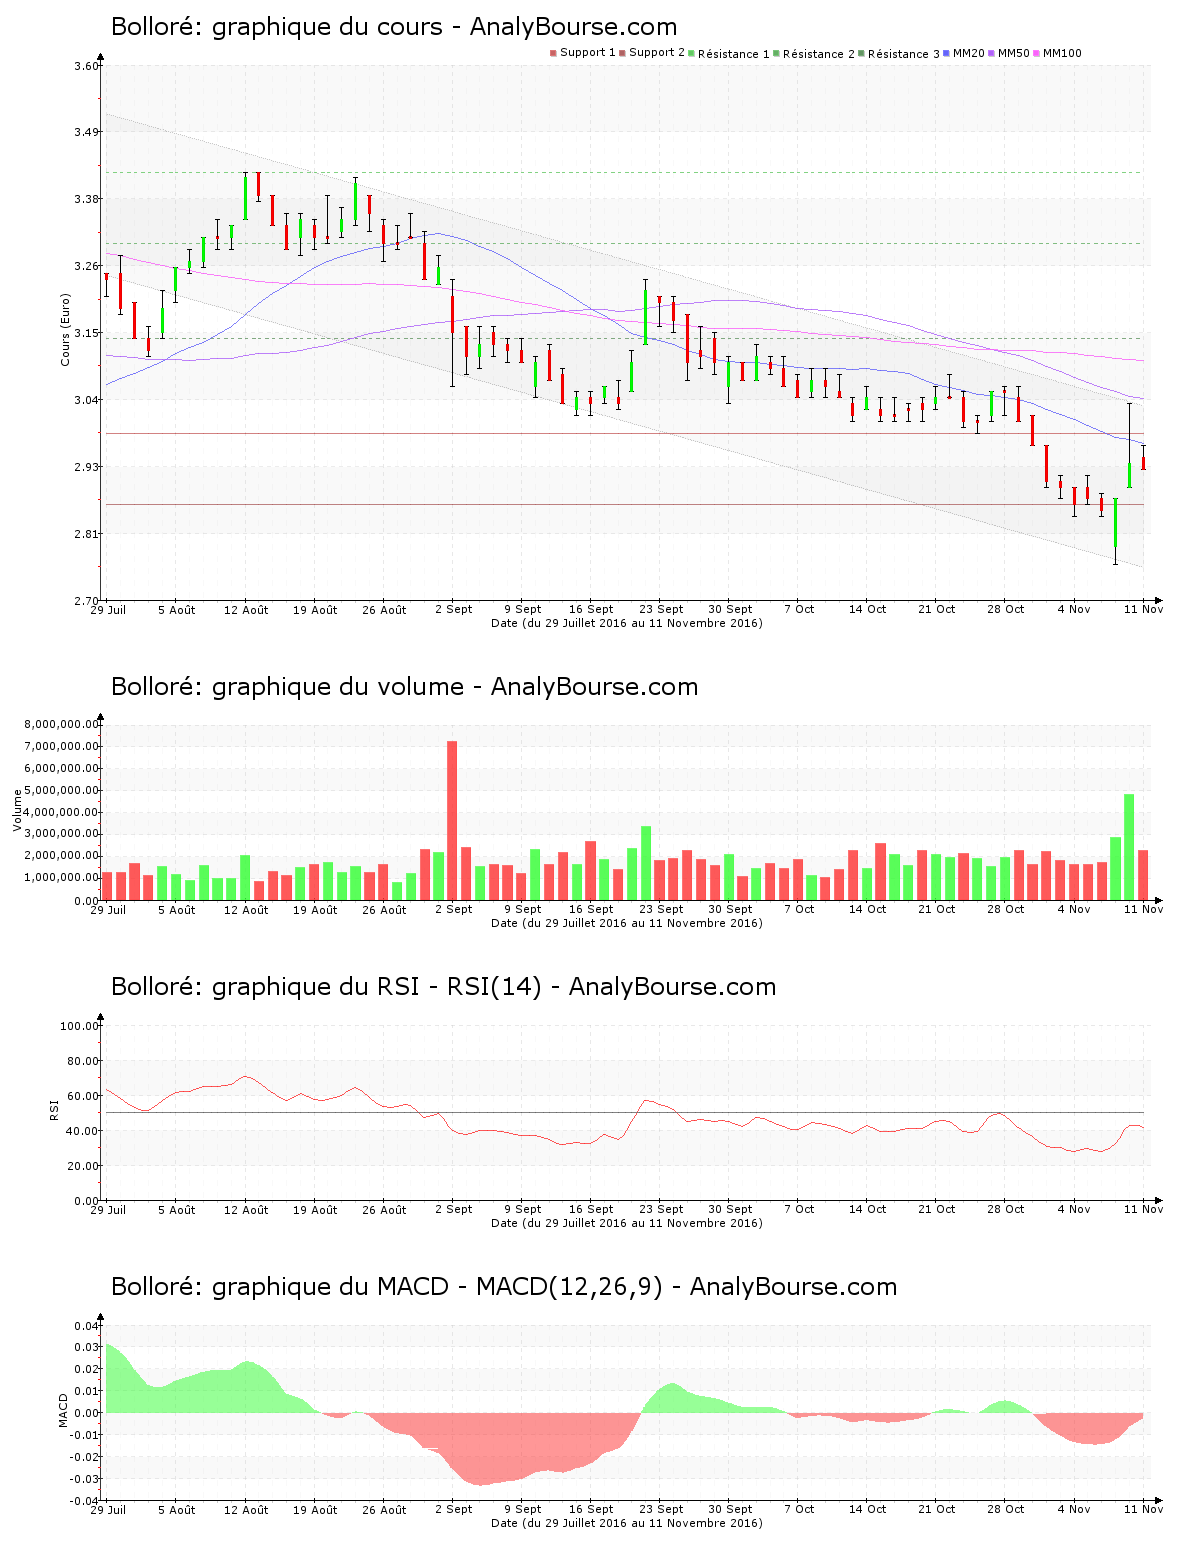Click the MM20 blue legend marker

click(x=948, y=51)
